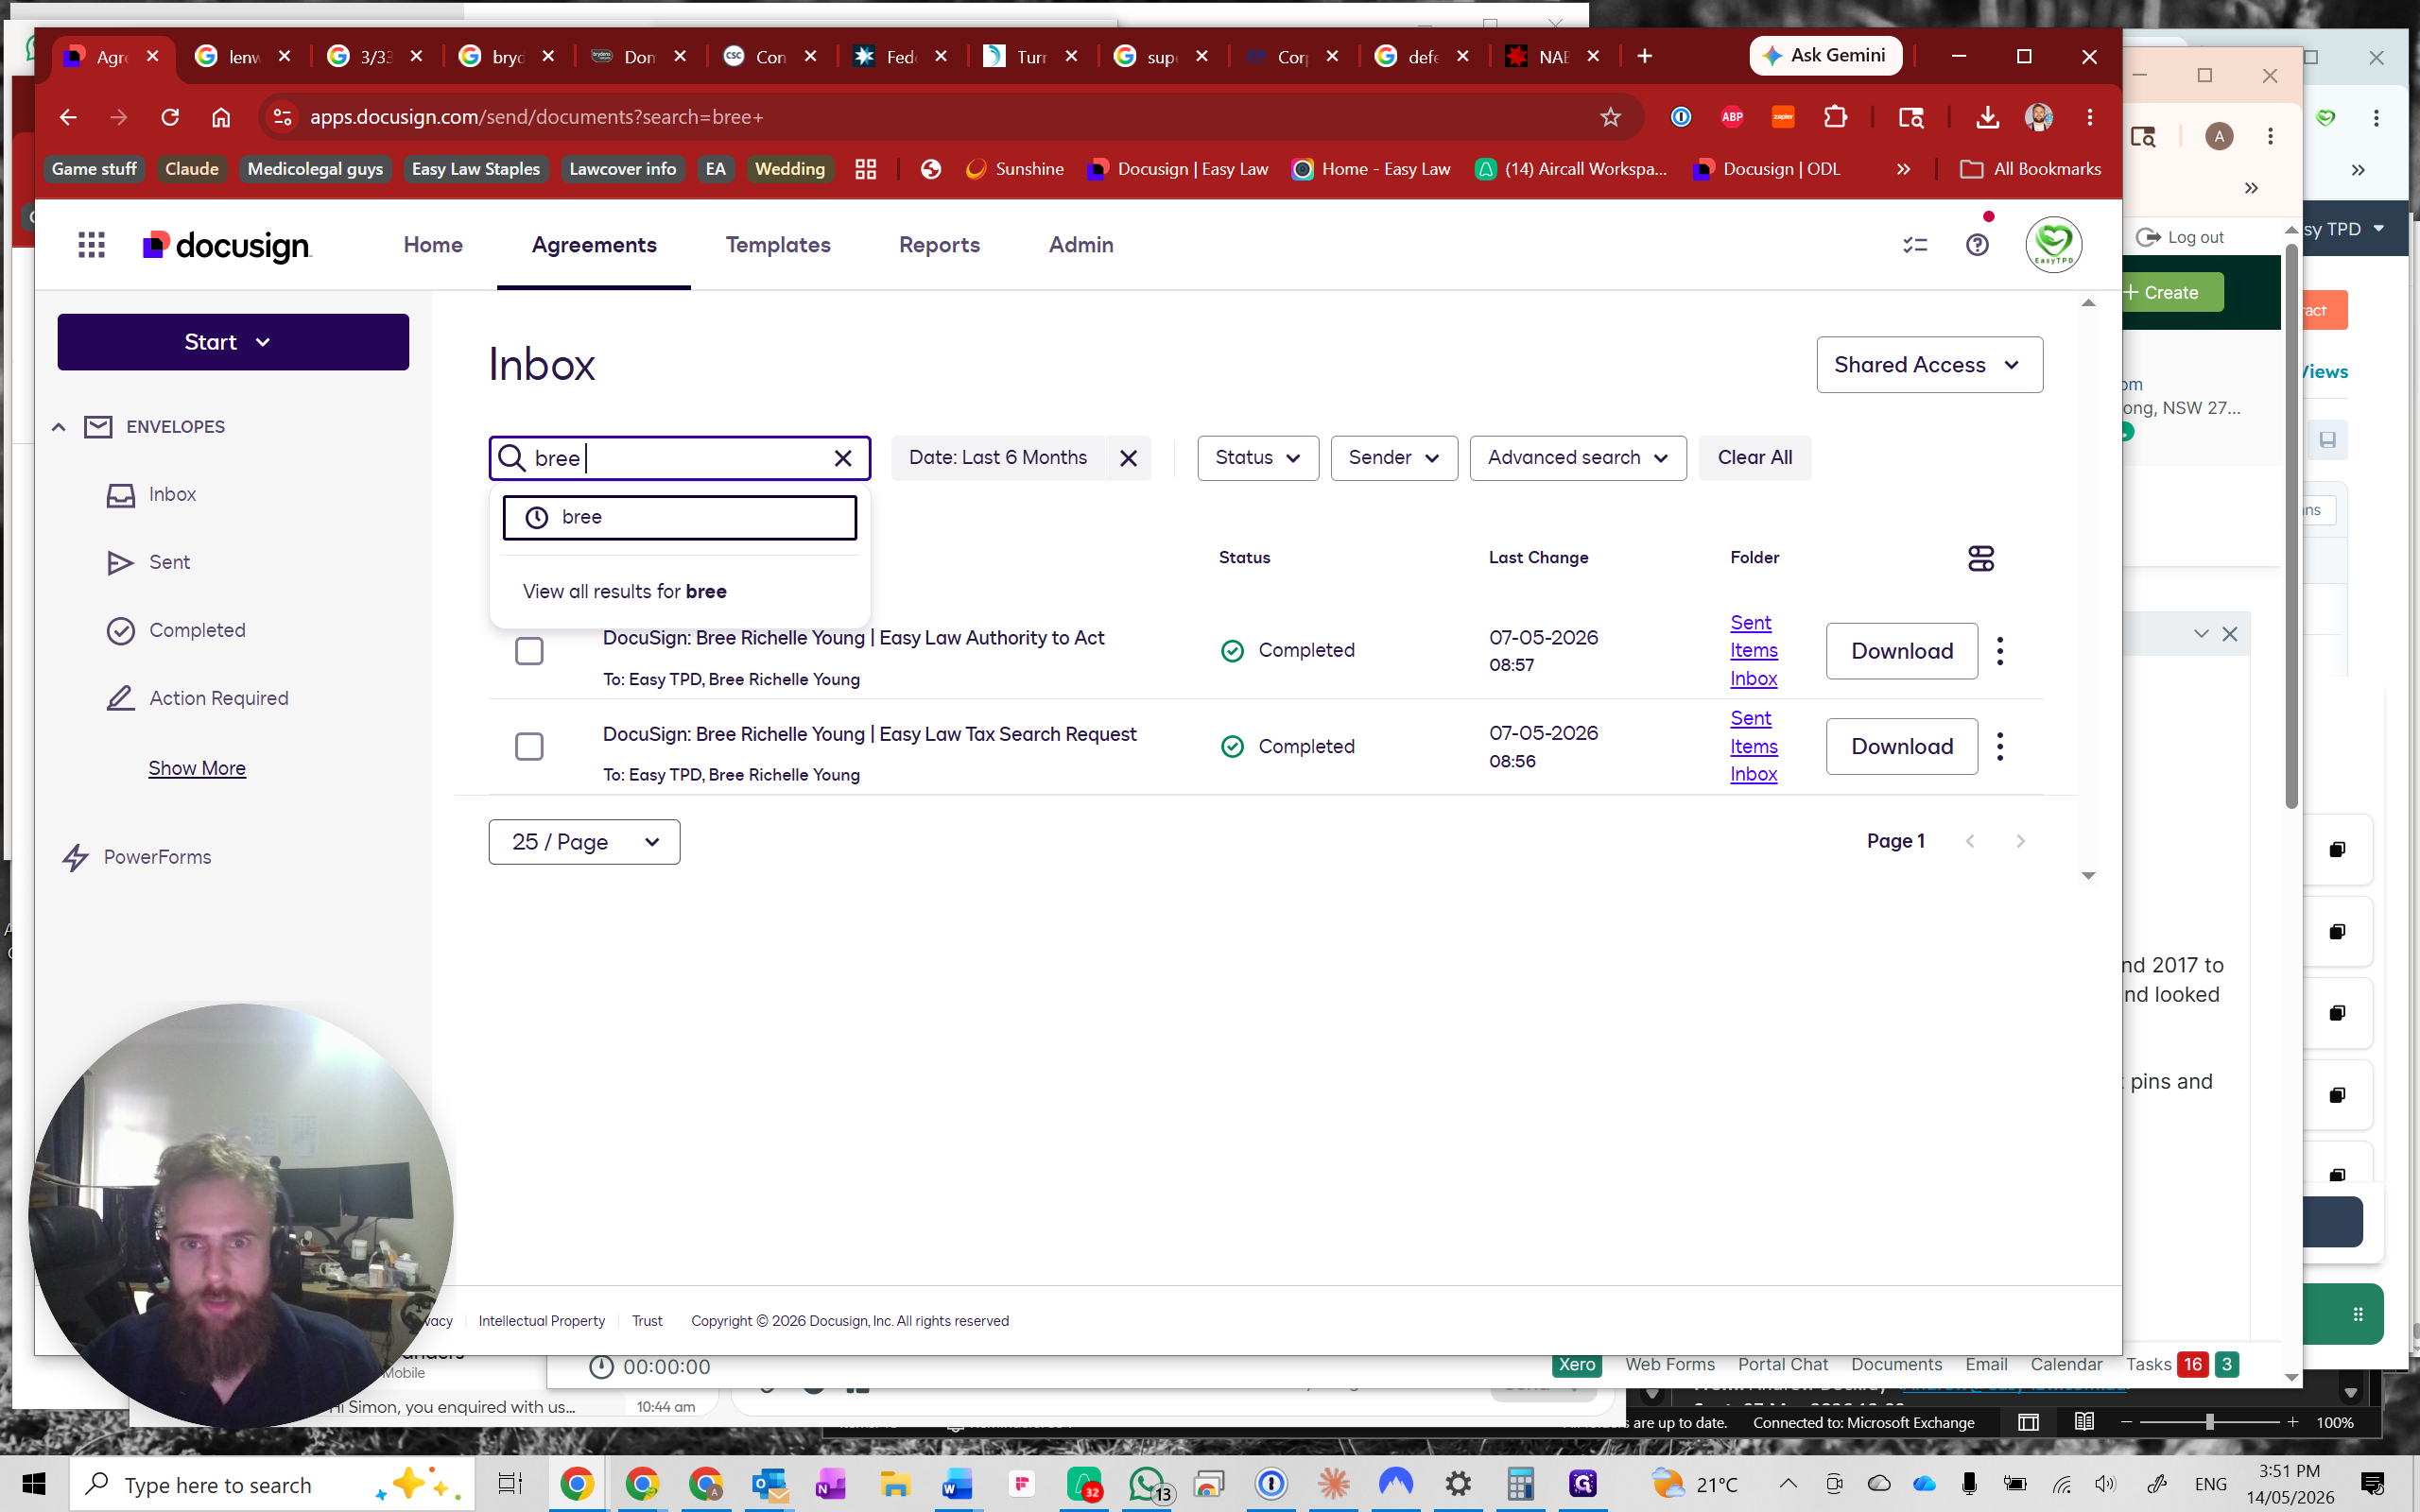Expand the Start dropdown button

(x=233, y=342)
